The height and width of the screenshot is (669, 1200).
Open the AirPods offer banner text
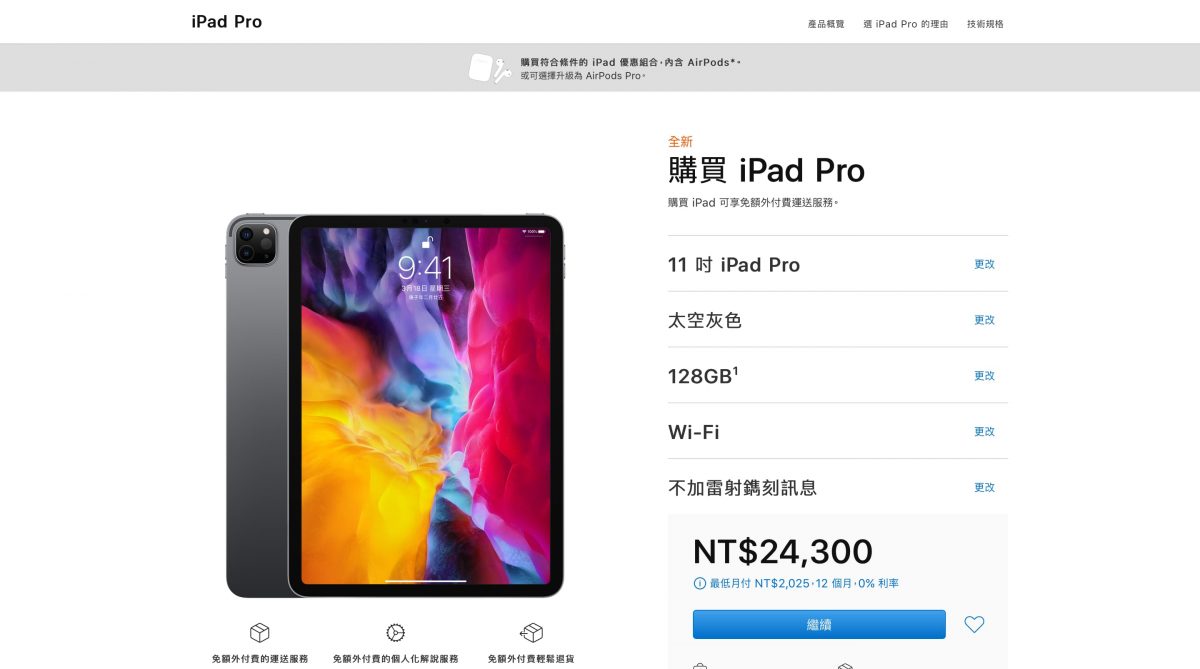tap(630, 68)
